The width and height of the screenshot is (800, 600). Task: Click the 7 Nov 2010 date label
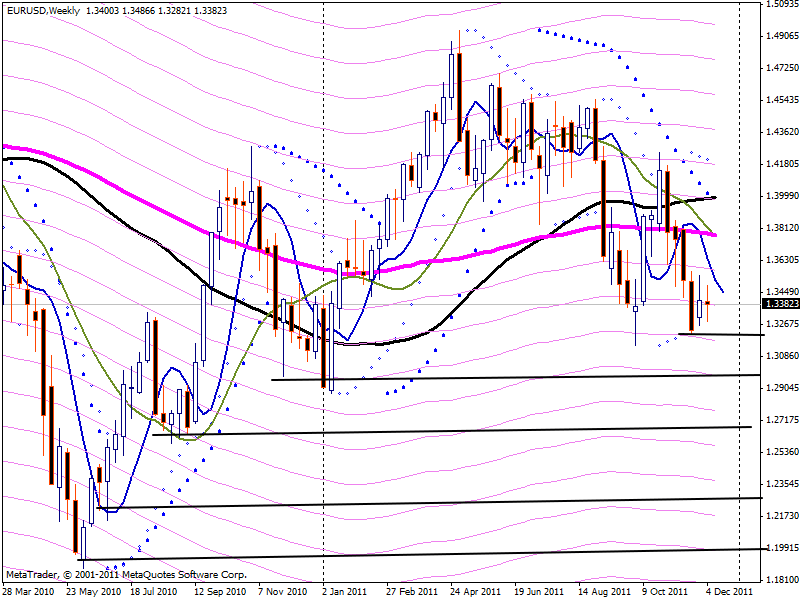tap(283, 591)
